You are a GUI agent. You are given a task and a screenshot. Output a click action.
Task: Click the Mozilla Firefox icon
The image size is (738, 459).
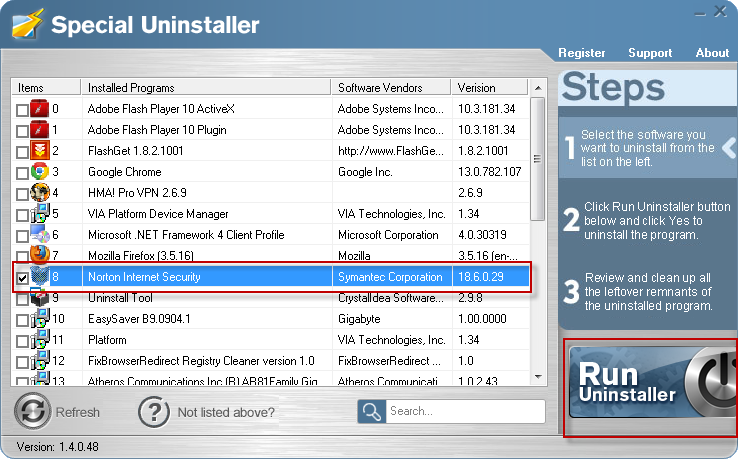40,254
